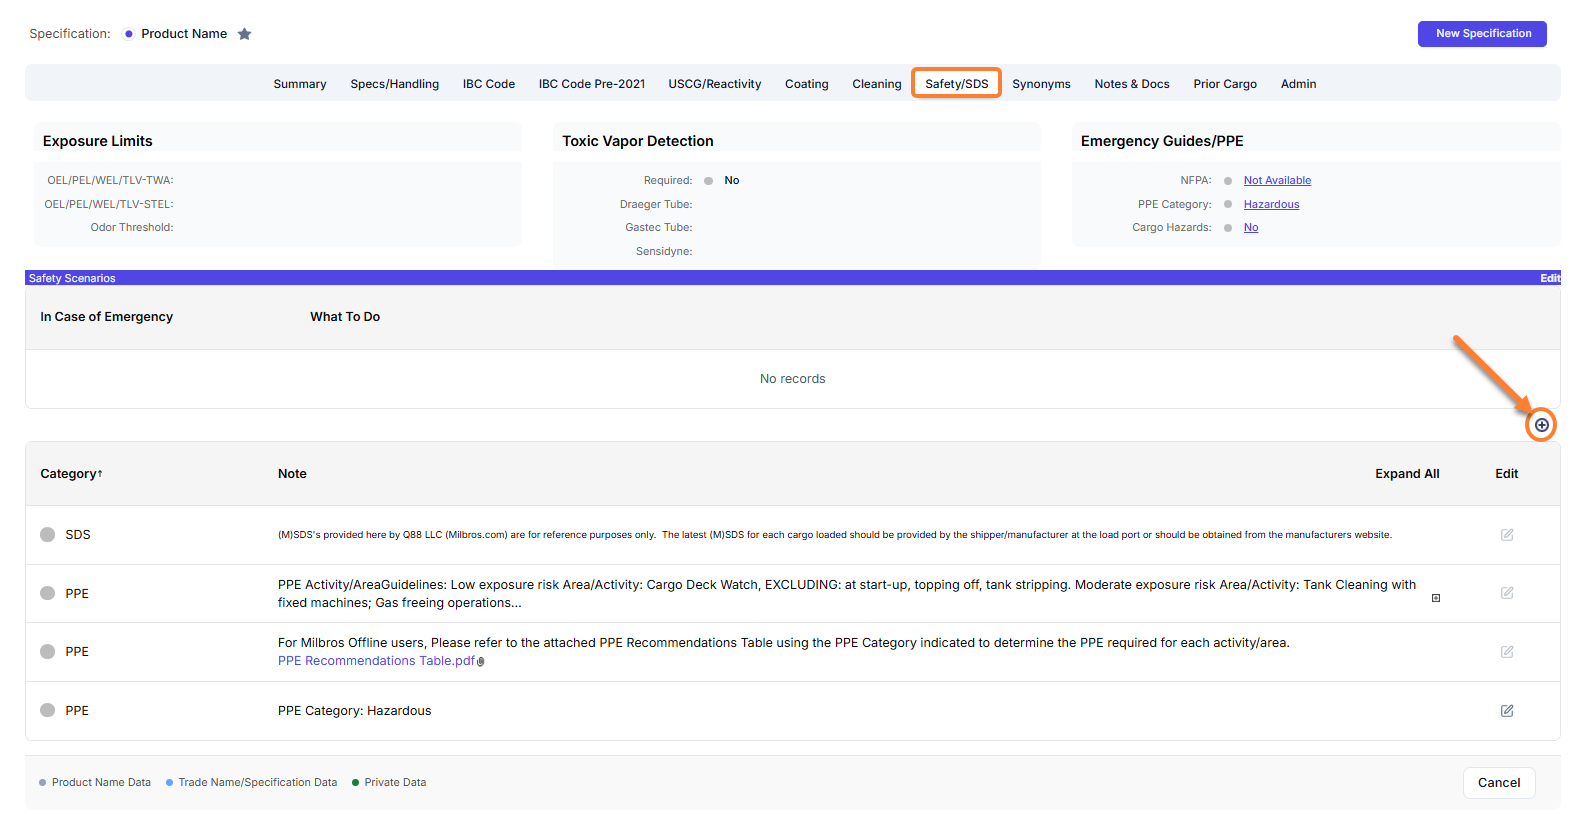Click the Cancel button
Screen dimensions: 1584x814
click(1499, 783)
